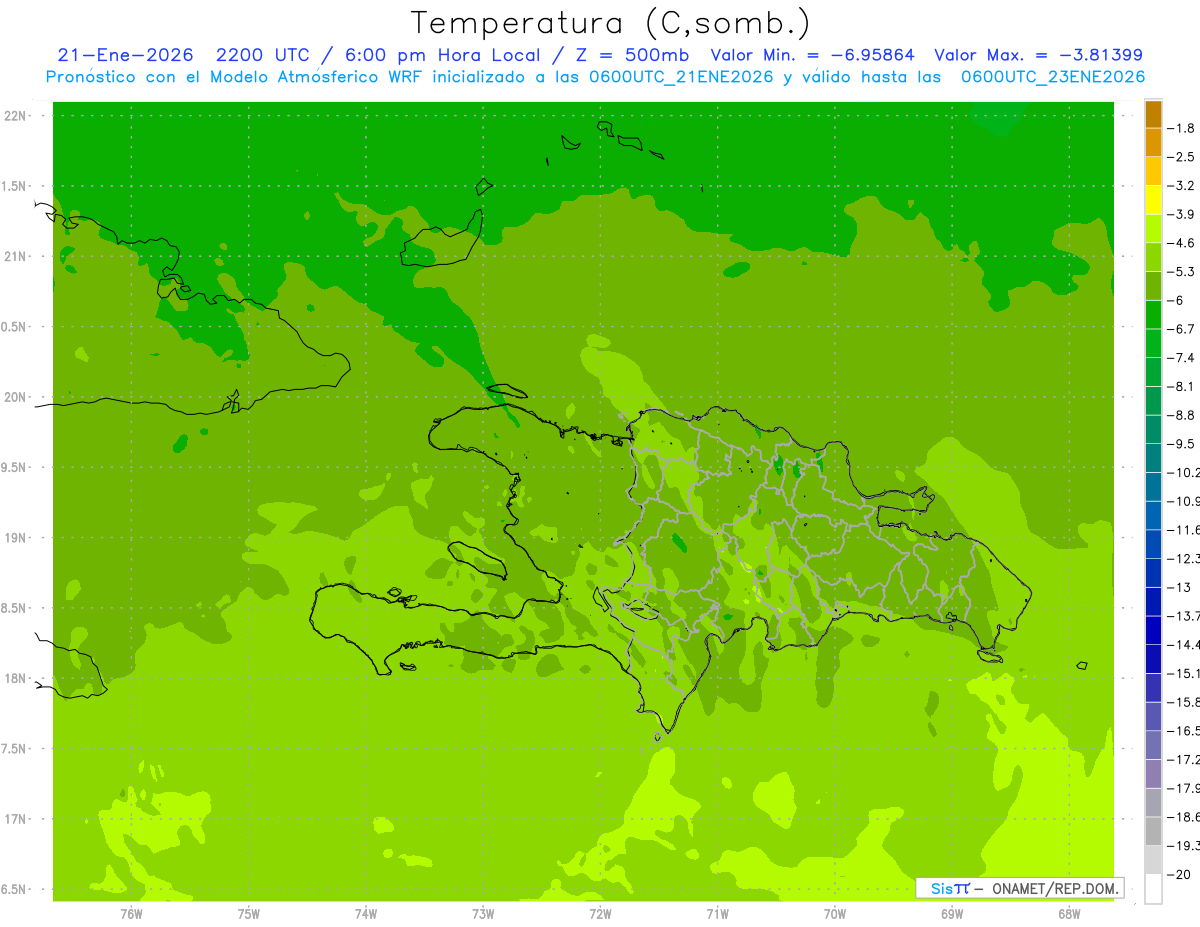Click the green swatch between -6 and -6.7

point(1153,314)
